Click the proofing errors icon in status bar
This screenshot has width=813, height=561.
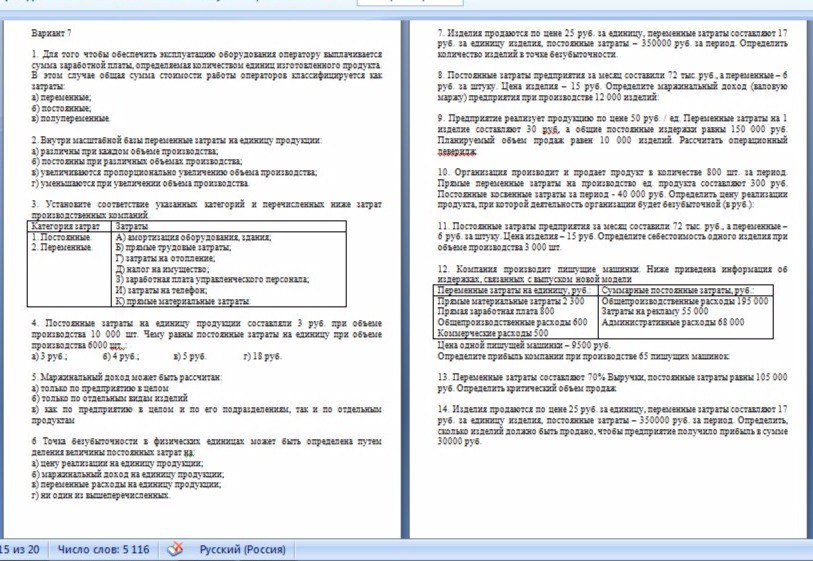click(175, 549)
